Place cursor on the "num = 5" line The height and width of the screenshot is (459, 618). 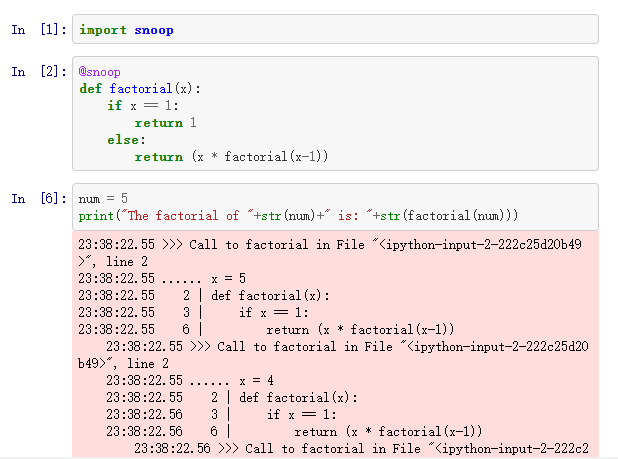click(x=103, y=199)
